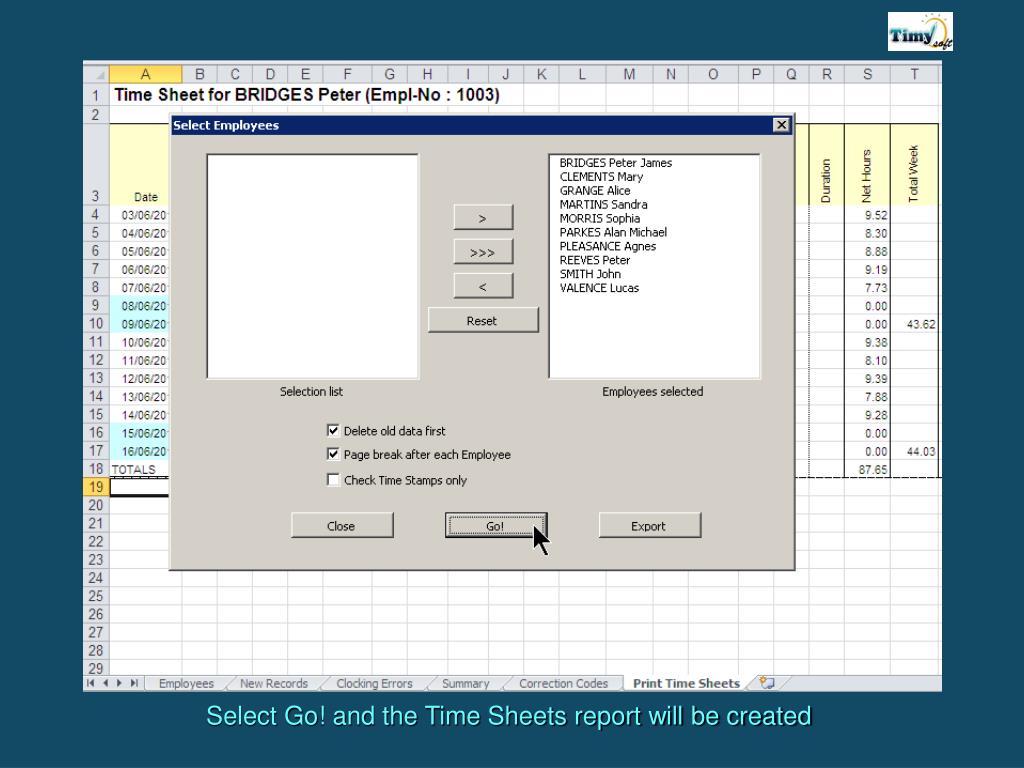Select GRANGE Alice in the selected list
This screenshot has width=1024, height=768.
click(x=595, y=191)
